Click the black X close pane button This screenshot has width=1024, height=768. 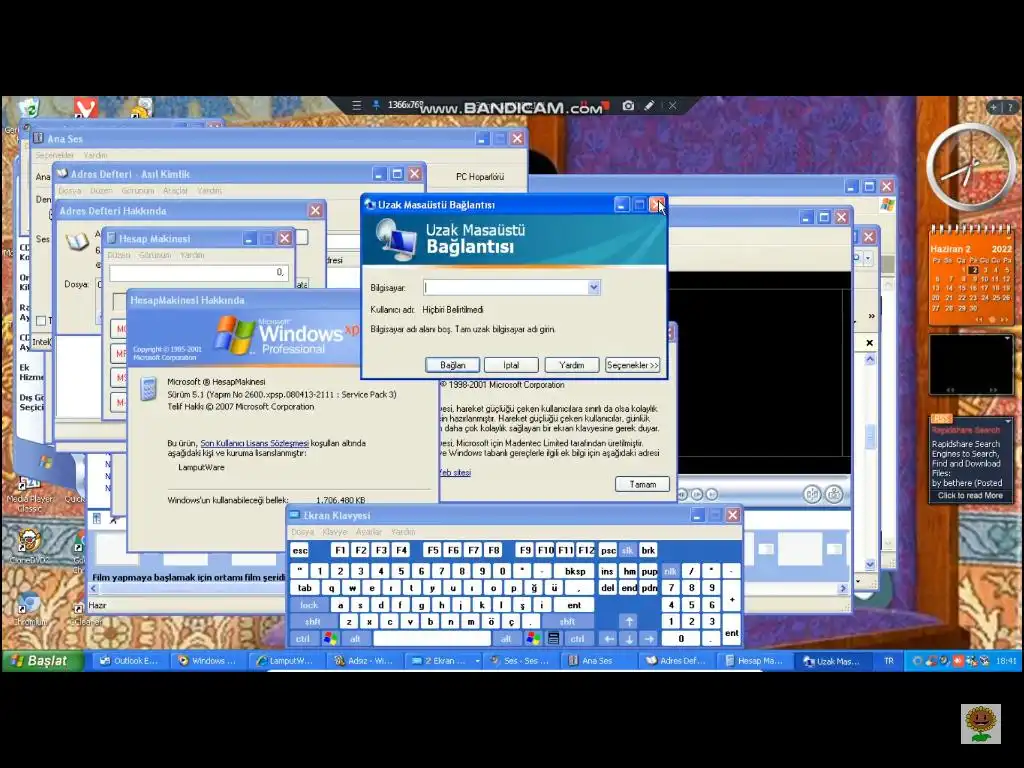click(x=869, y=343)
